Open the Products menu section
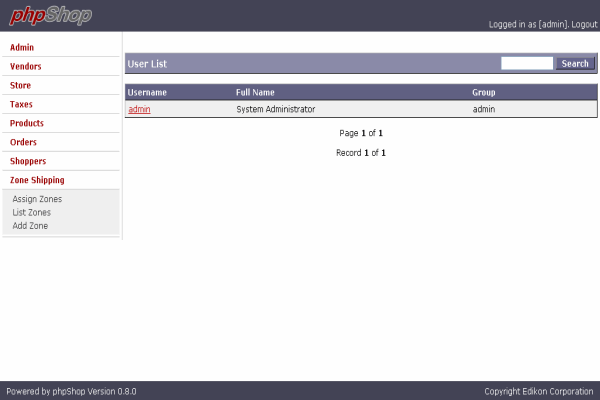This screenshot has height=400, width=600. click(x=27, y=123)
